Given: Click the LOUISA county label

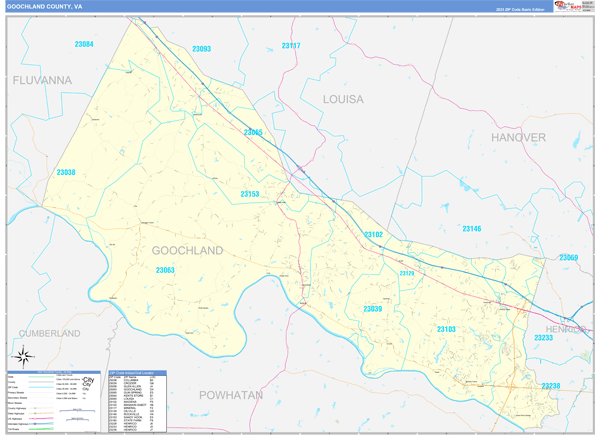Looking at the screenshot, I should pyautogui.click(x=344, y=99).
